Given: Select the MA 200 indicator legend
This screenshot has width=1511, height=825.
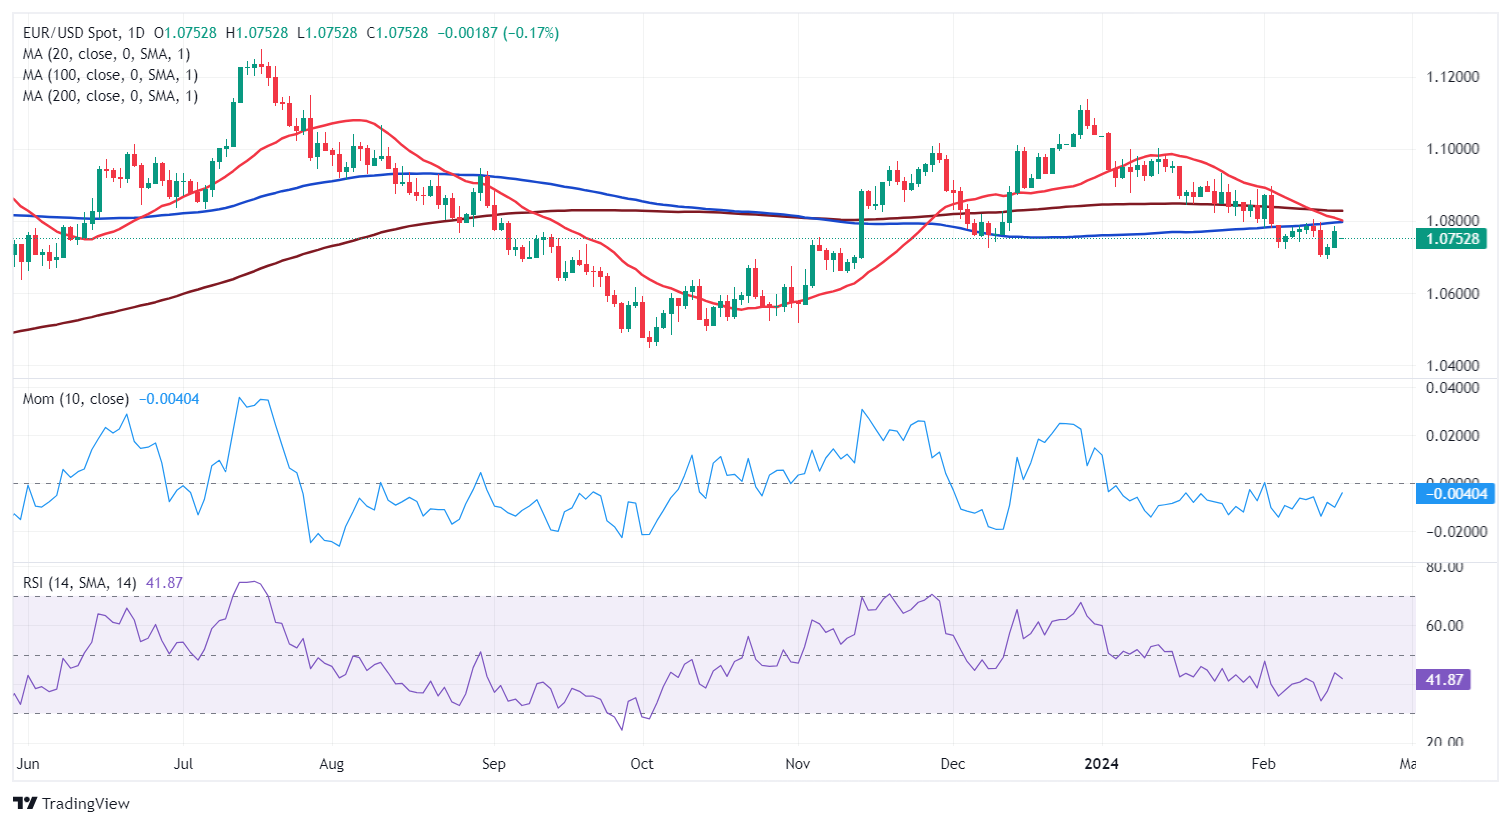Looking at the screenshot, I should click(x=110, y=96).
